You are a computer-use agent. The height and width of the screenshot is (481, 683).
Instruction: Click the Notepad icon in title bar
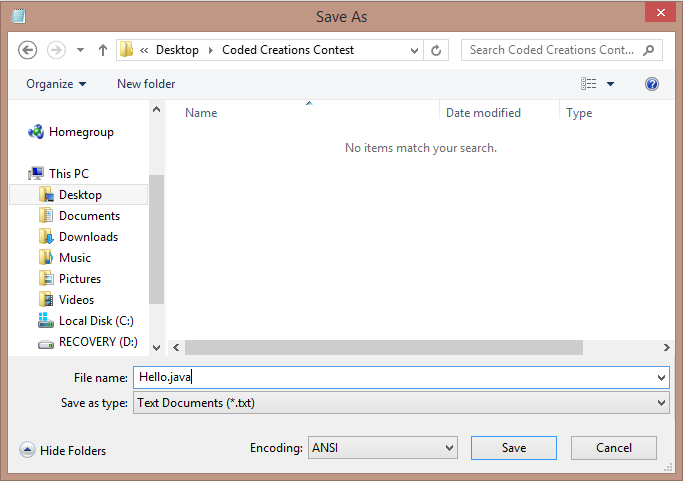tap(18, 16)
